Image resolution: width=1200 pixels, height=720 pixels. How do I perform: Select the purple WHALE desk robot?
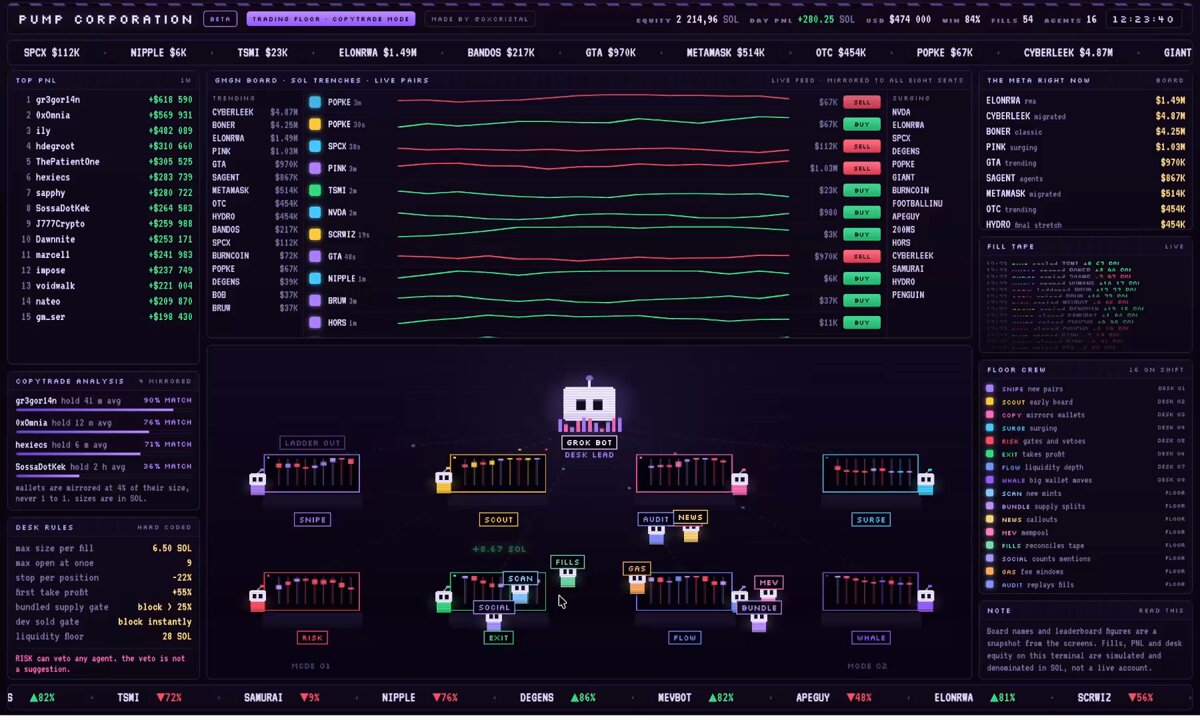(926, 600)
